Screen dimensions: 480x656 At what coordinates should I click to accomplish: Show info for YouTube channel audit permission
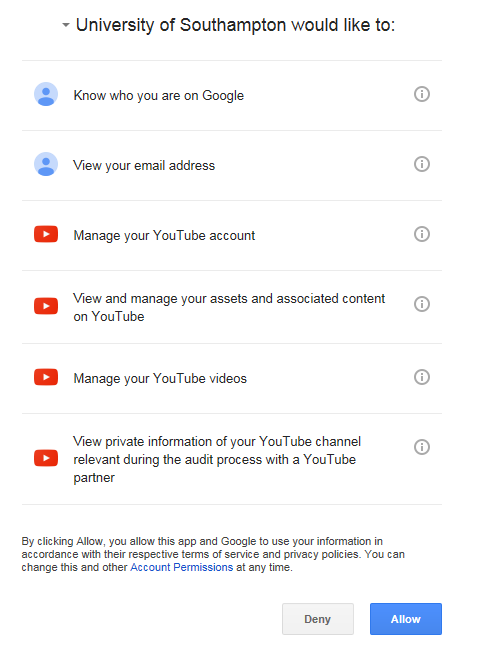pyautogui.click(x=421, y=447)
